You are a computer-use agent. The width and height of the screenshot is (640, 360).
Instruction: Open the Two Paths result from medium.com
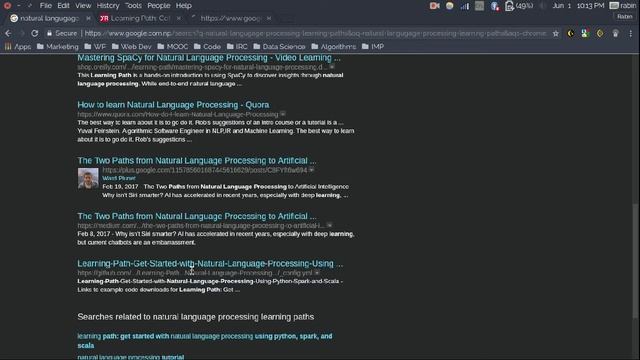197,216
